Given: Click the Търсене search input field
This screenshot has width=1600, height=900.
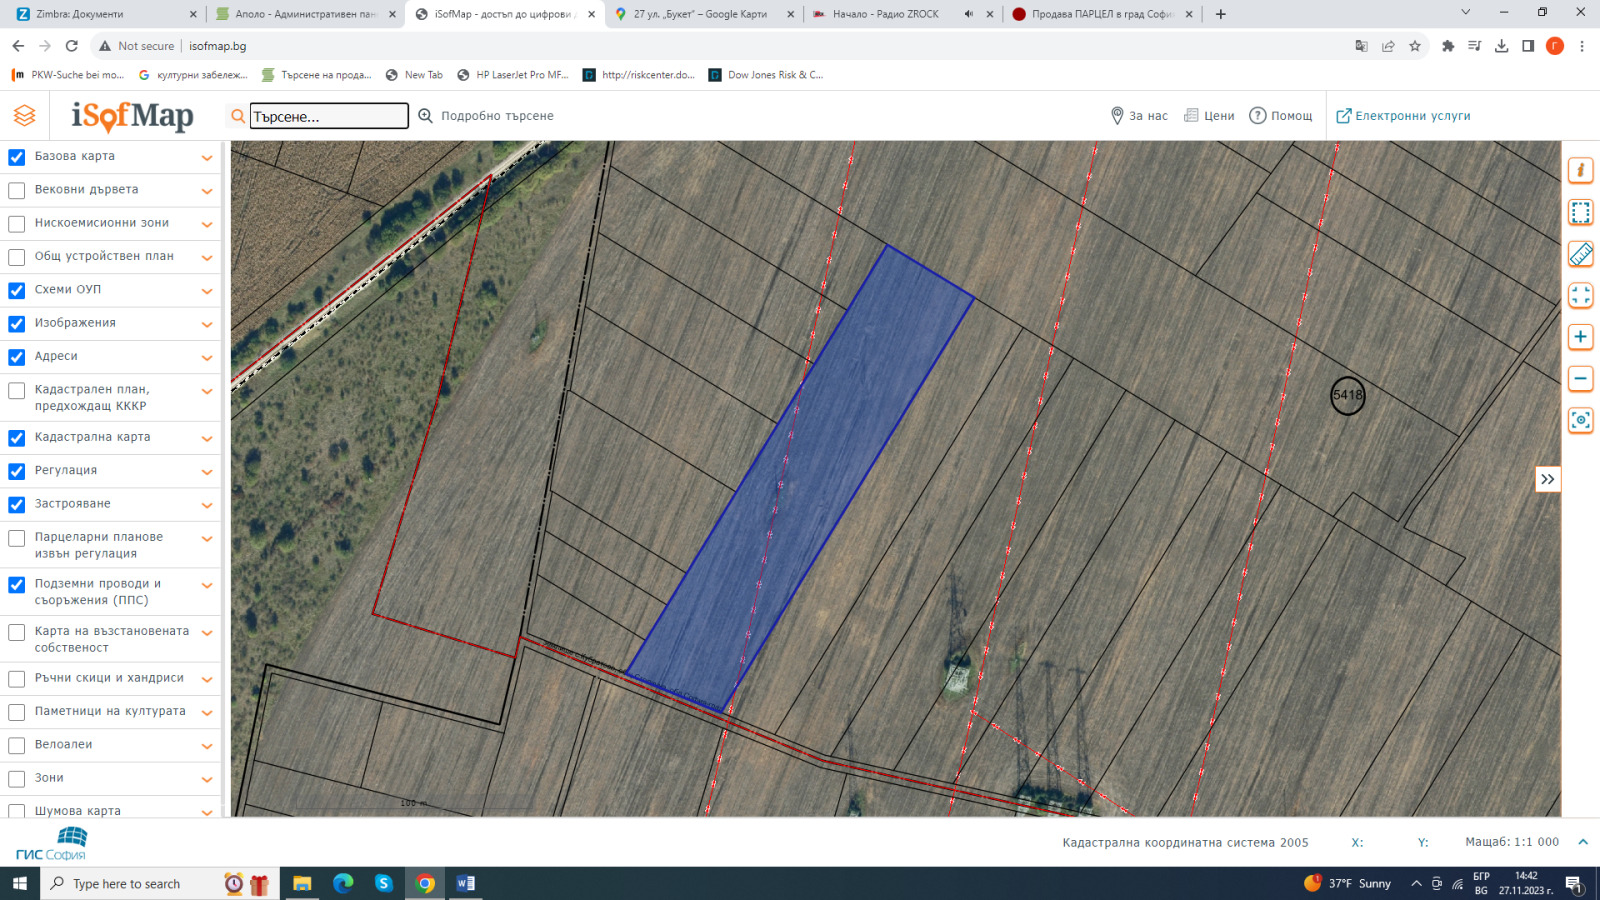Looking at the screenshot, I should coord(329,117).
